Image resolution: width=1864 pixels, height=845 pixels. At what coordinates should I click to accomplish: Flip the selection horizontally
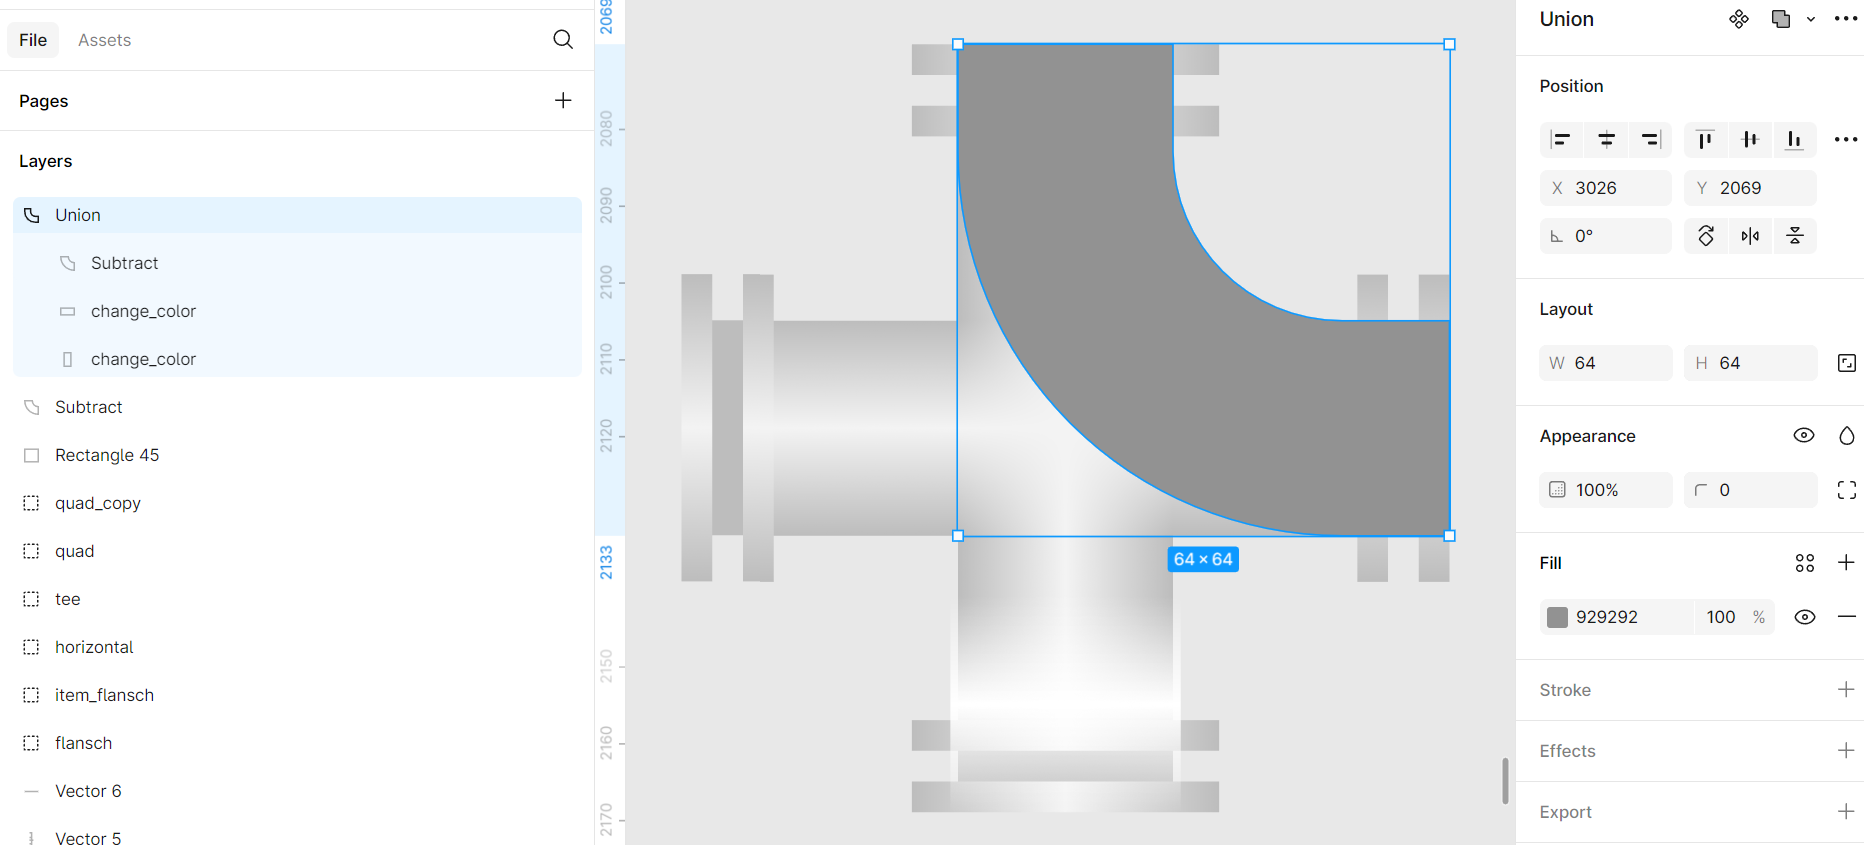tap(1750, 236)
